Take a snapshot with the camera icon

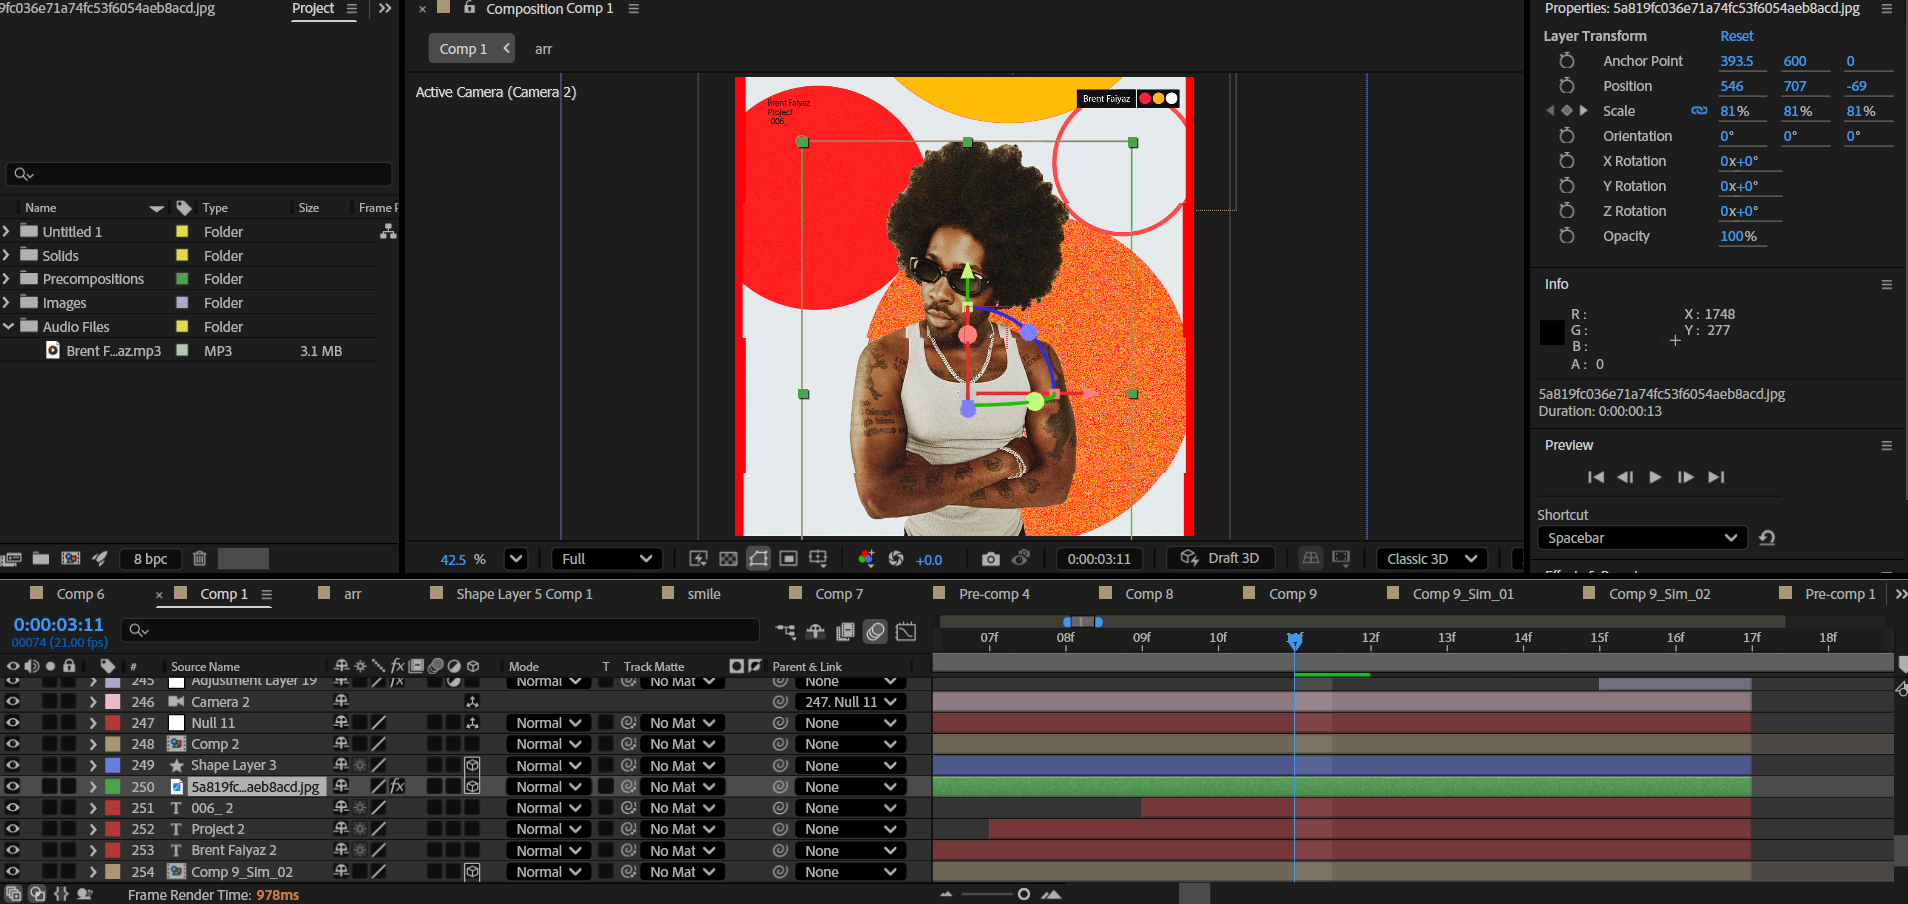pyautogui.click(x=990, y=559)
